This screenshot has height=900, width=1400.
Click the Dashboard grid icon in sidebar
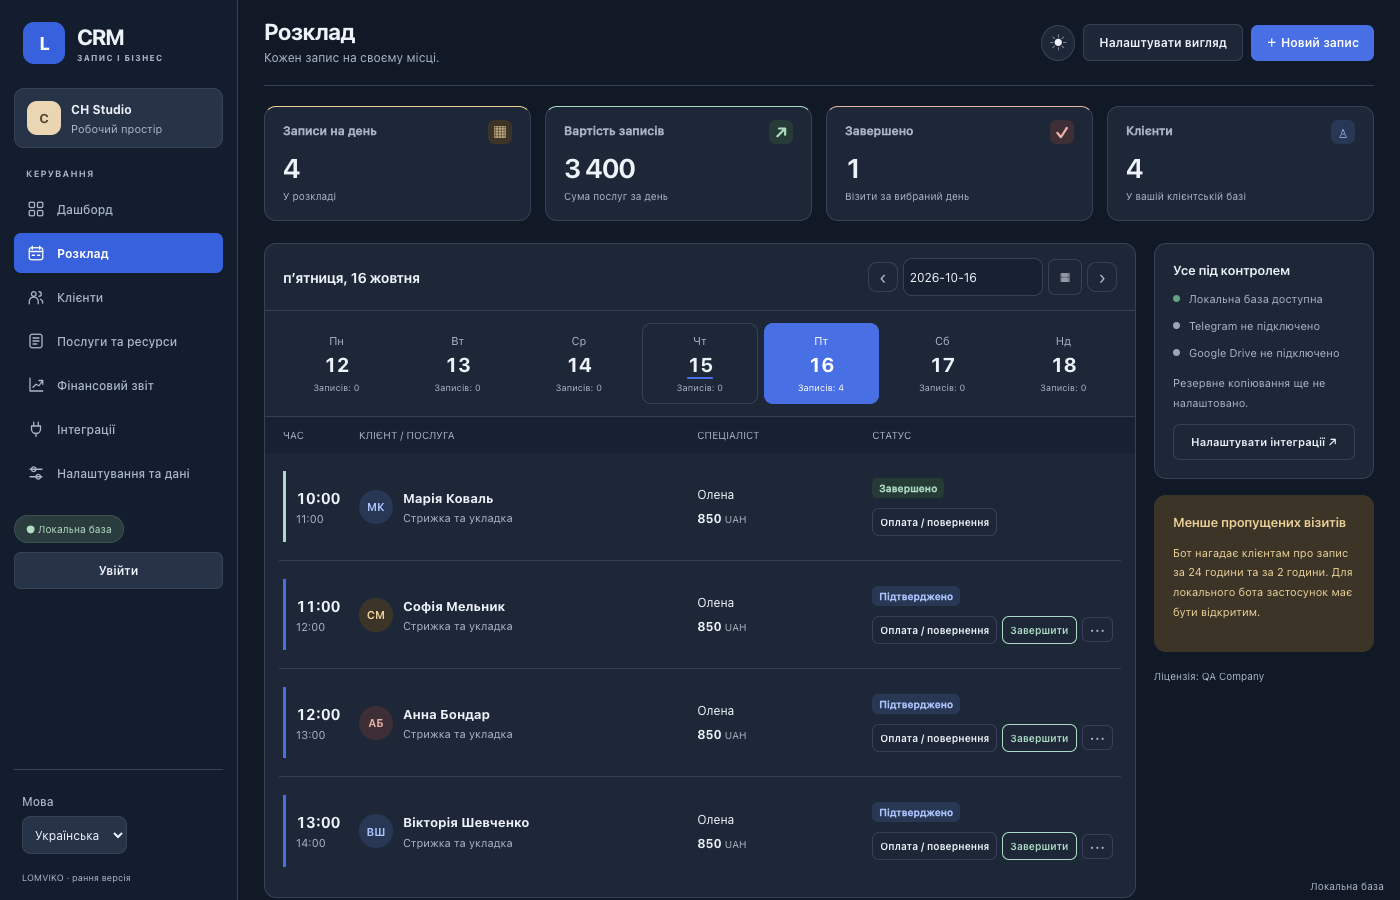point(36,209)
